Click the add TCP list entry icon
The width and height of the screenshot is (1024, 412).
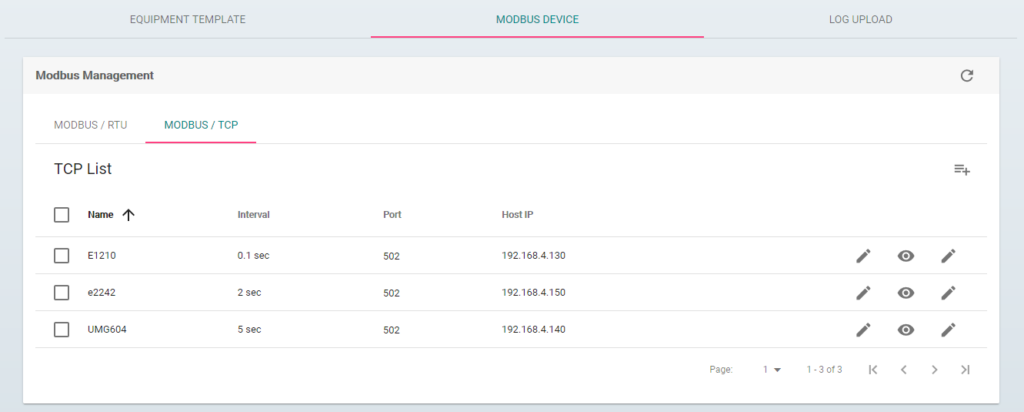tap(962, 170)
